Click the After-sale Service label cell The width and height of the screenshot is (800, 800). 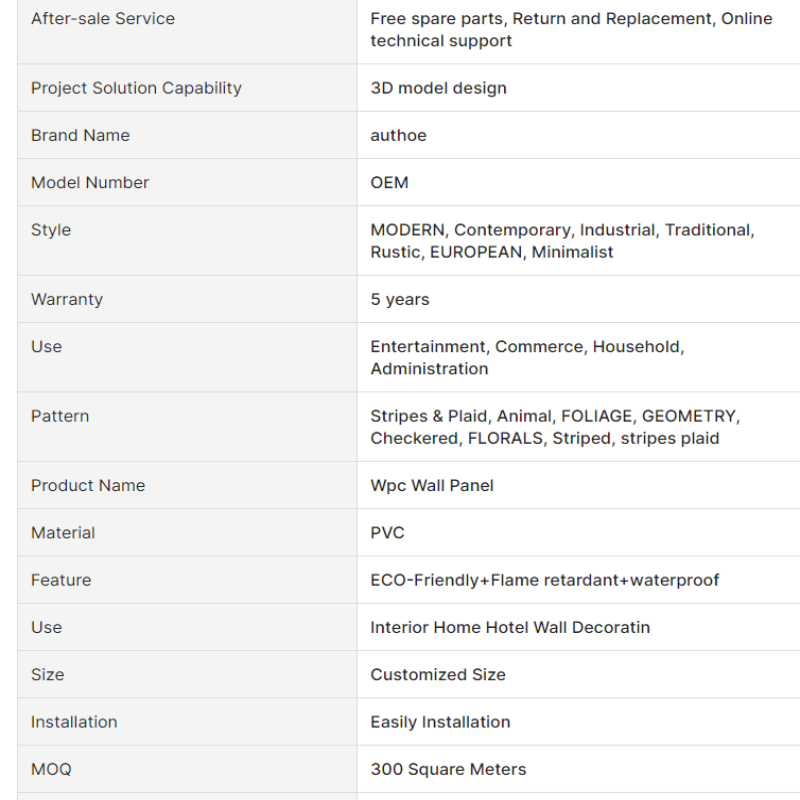(x=103, y=19)
